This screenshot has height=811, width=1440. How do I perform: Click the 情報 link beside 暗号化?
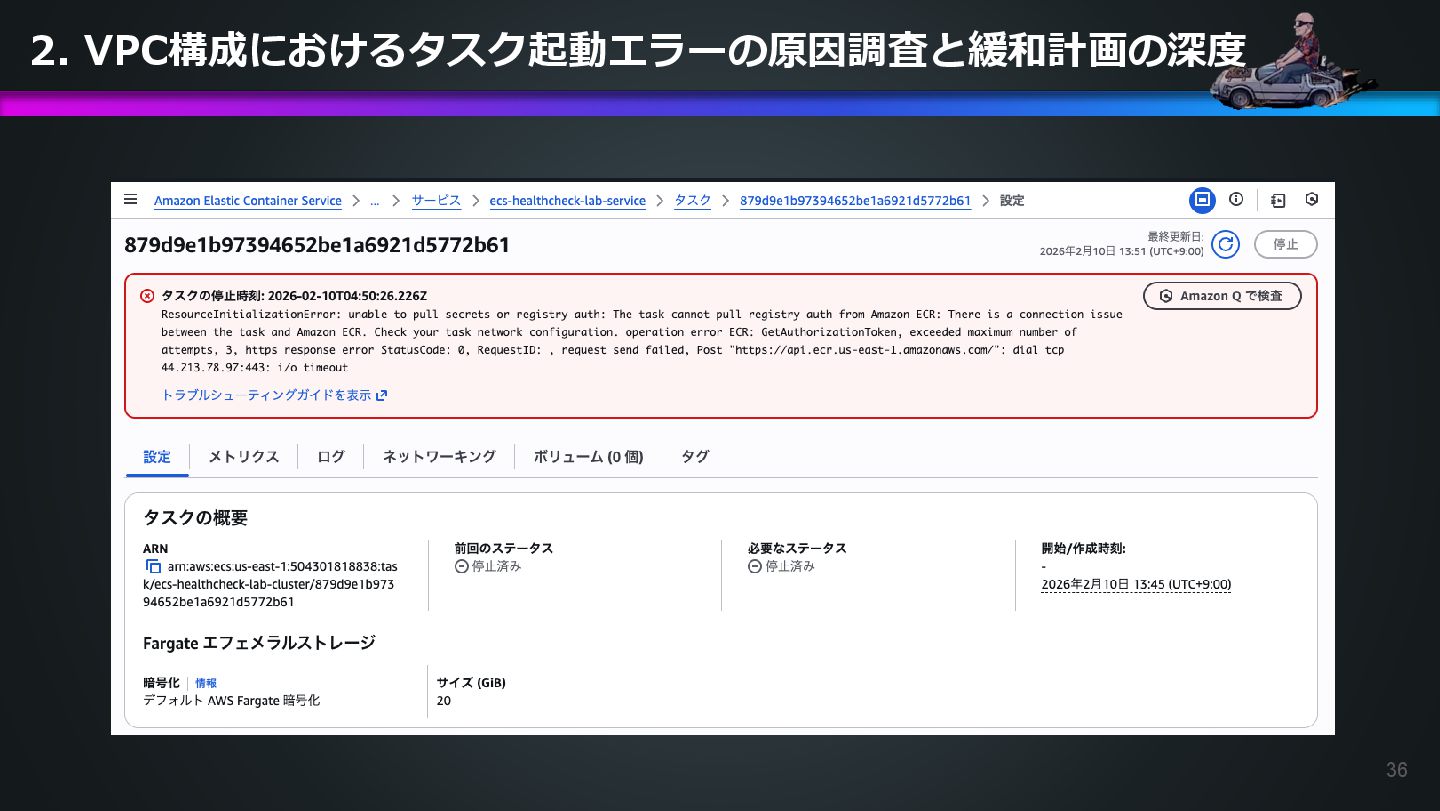click(x=206, y=683)
